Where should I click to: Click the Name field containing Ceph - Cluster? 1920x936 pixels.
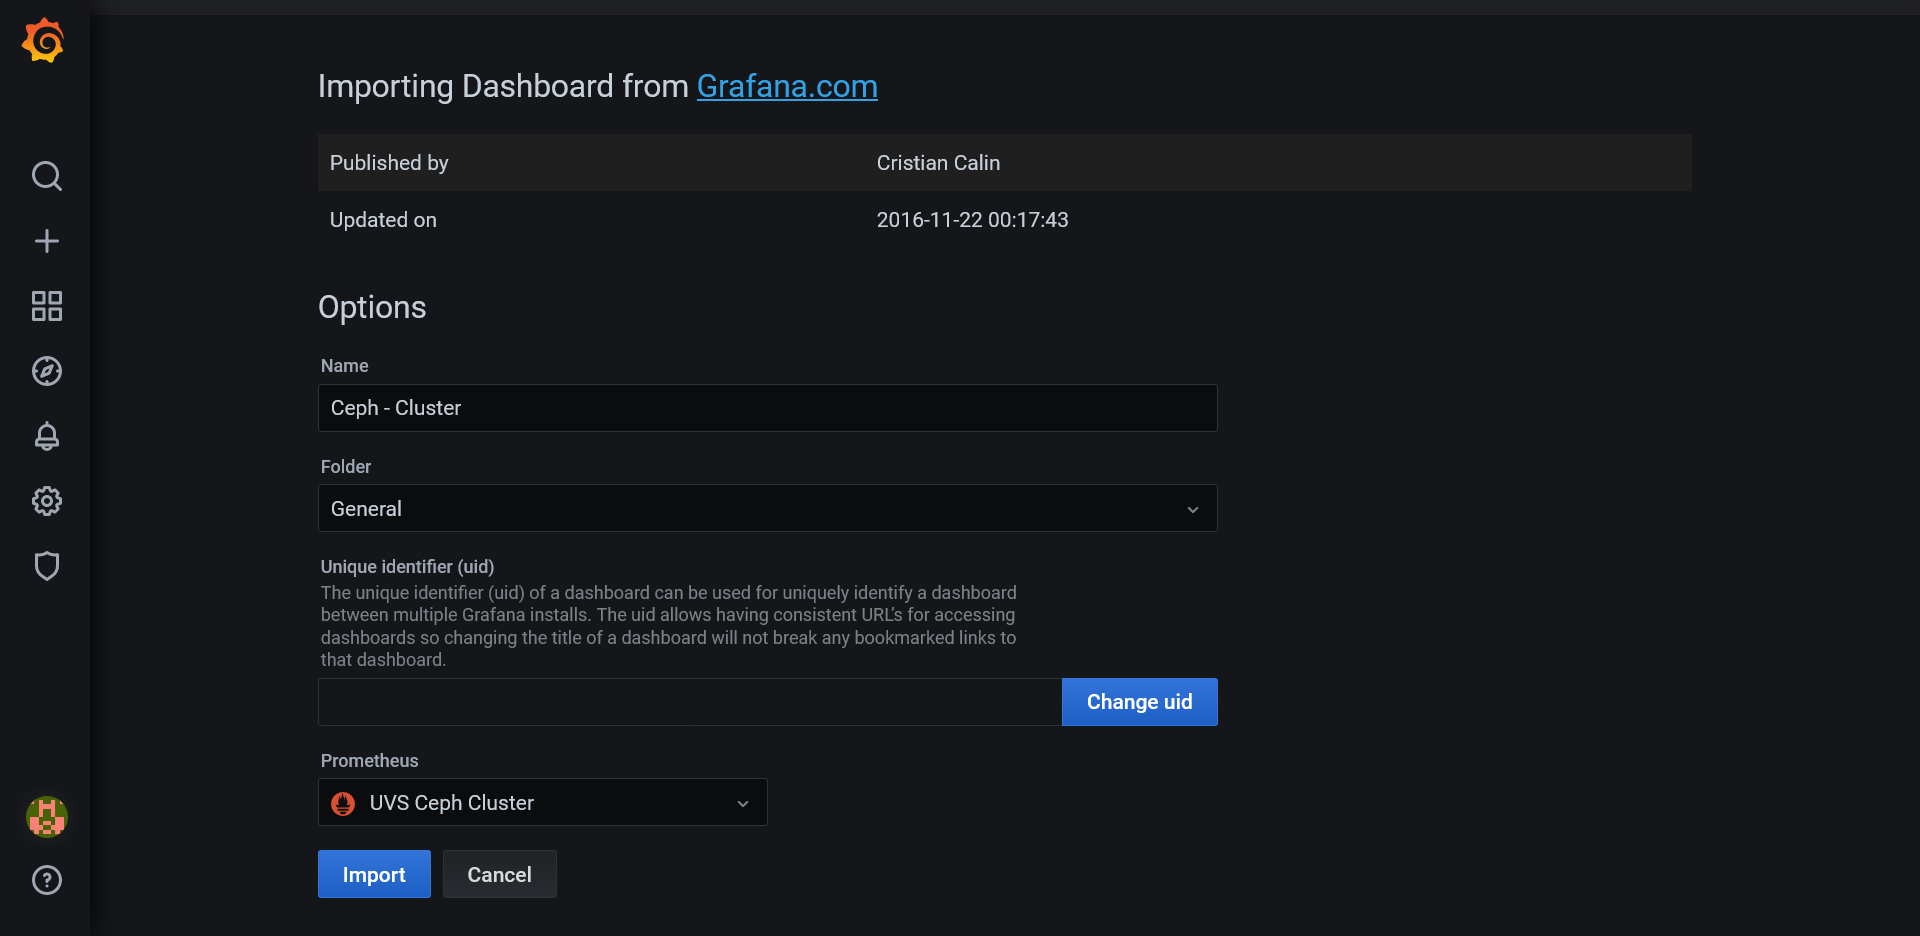768,408
